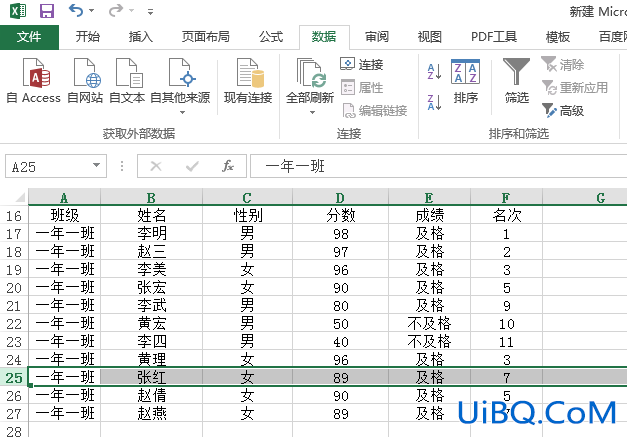Sort descending Z to A
Image resolution: width=627 pixels, height=437 pixels.
(434, 102)
